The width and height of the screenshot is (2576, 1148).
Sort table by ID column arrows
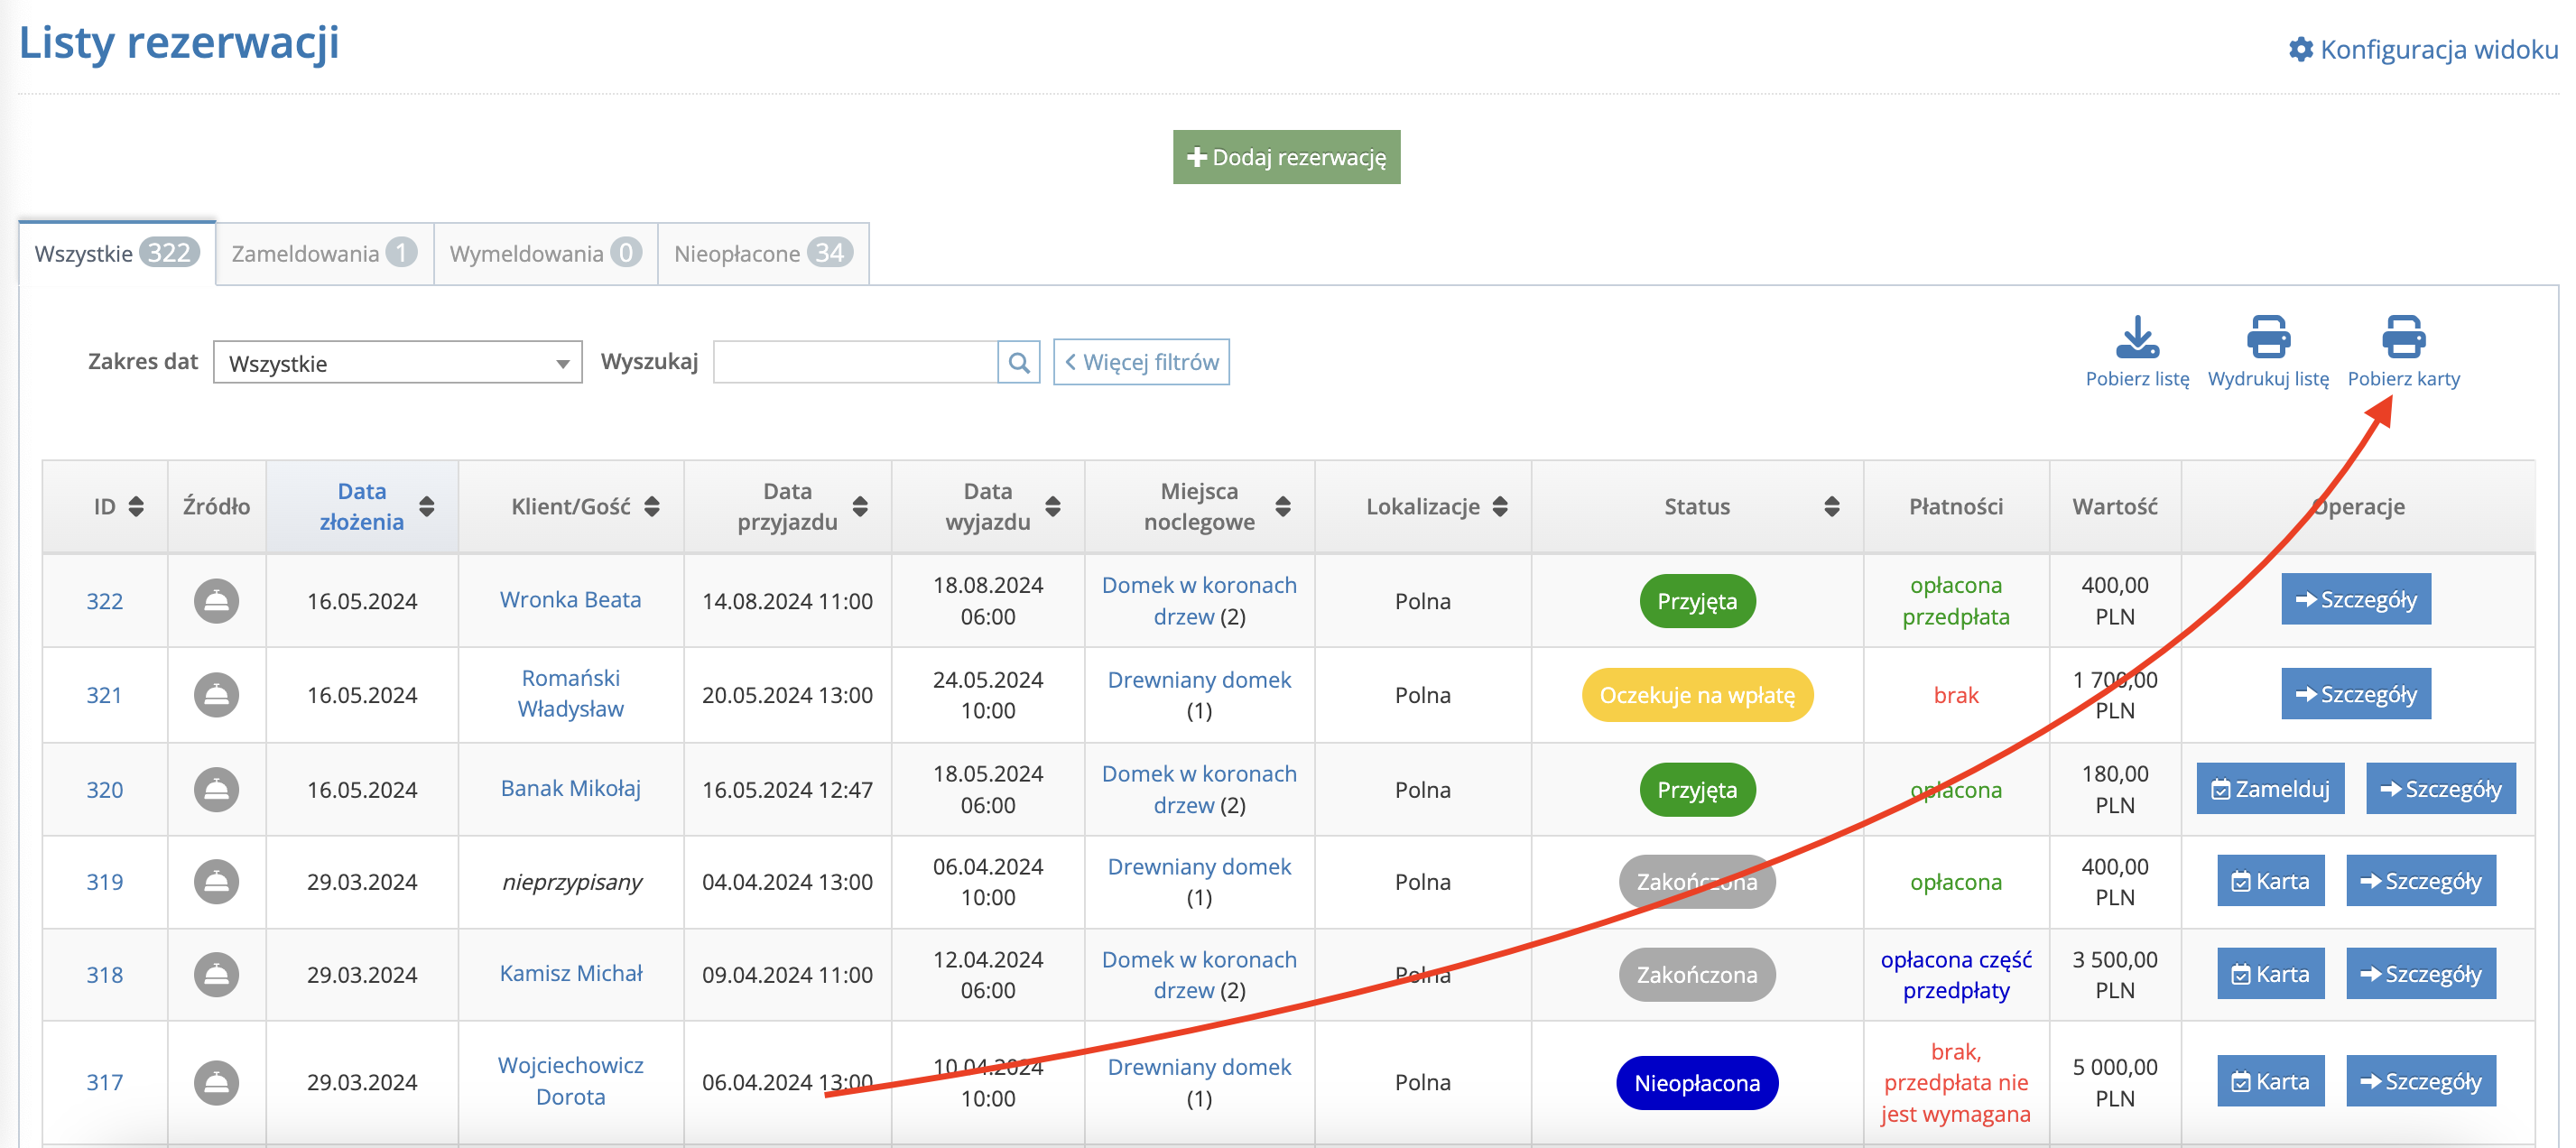(x=136, y=507)
